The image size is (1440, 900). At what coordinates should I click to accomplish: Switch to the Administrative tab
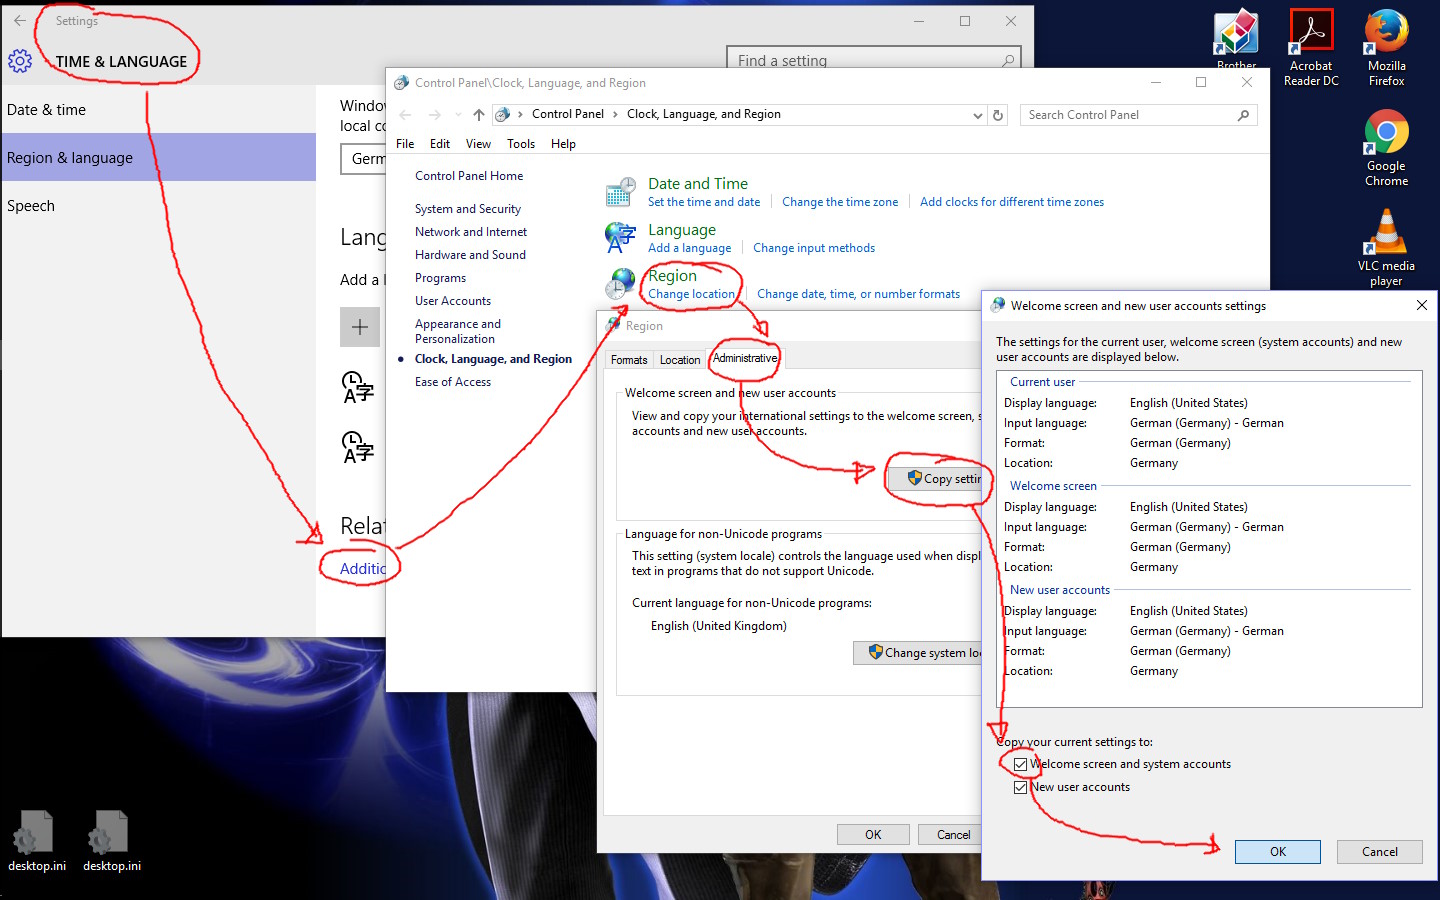click(x=745, y=359)
